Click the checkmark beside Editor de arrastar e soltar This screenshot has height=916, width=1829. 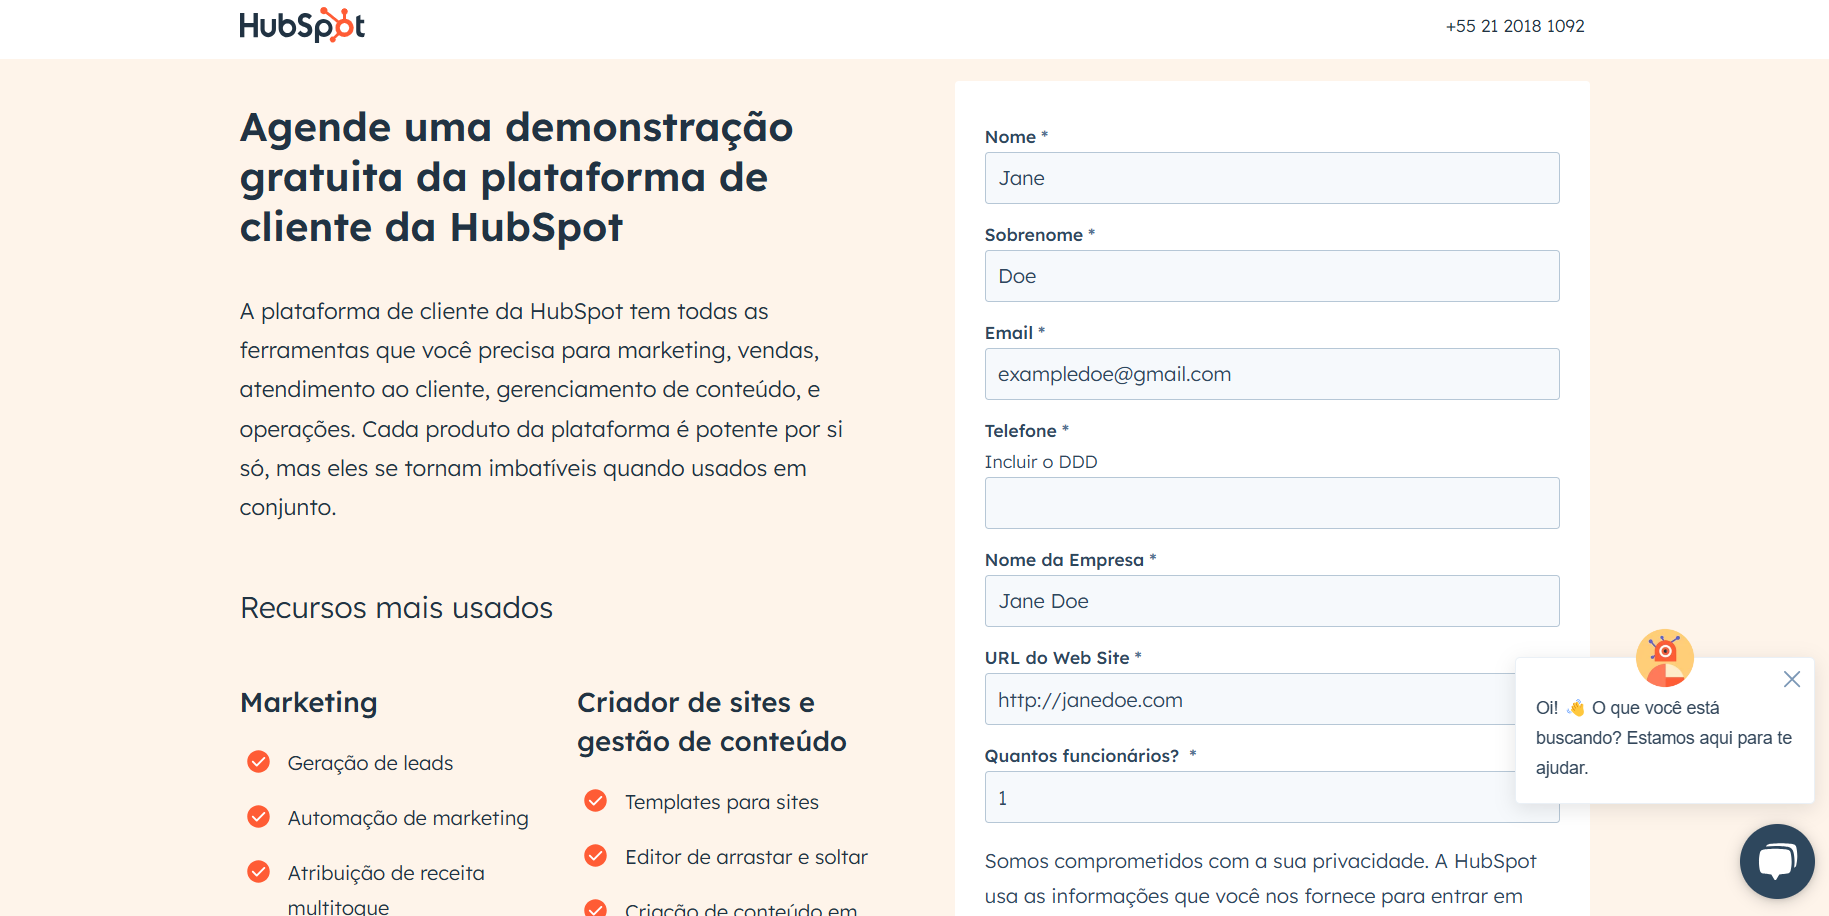(596, 856)
